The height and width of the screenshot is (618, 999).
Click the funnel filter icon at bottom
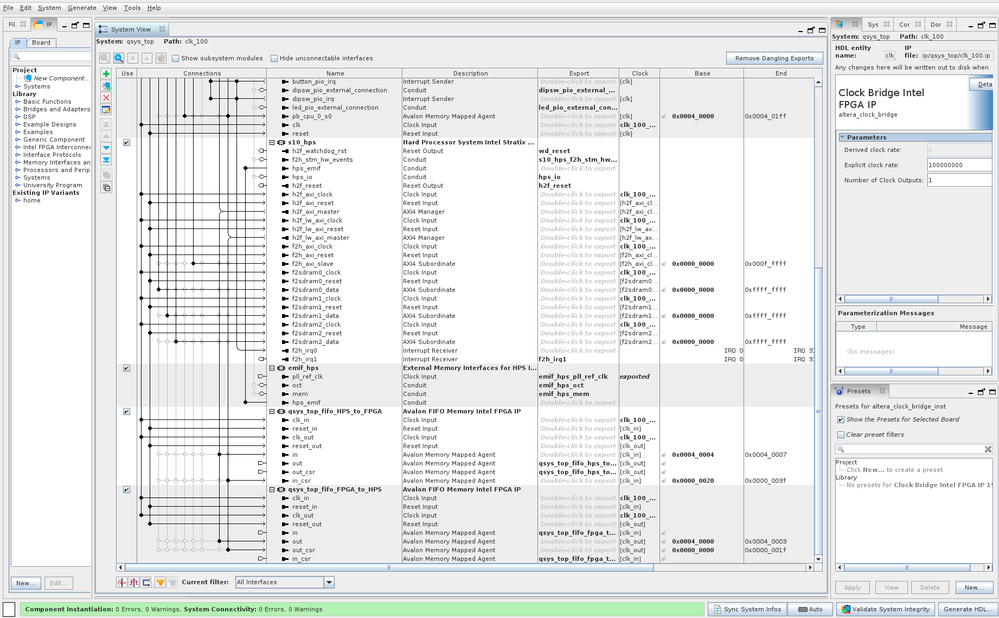coord(159,582)
